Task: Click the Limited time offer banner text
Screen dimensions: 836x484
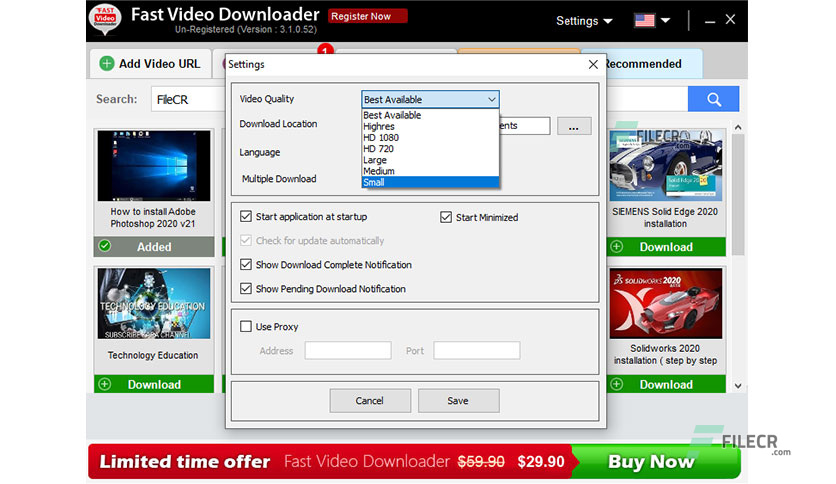Action: click(184, 461)
